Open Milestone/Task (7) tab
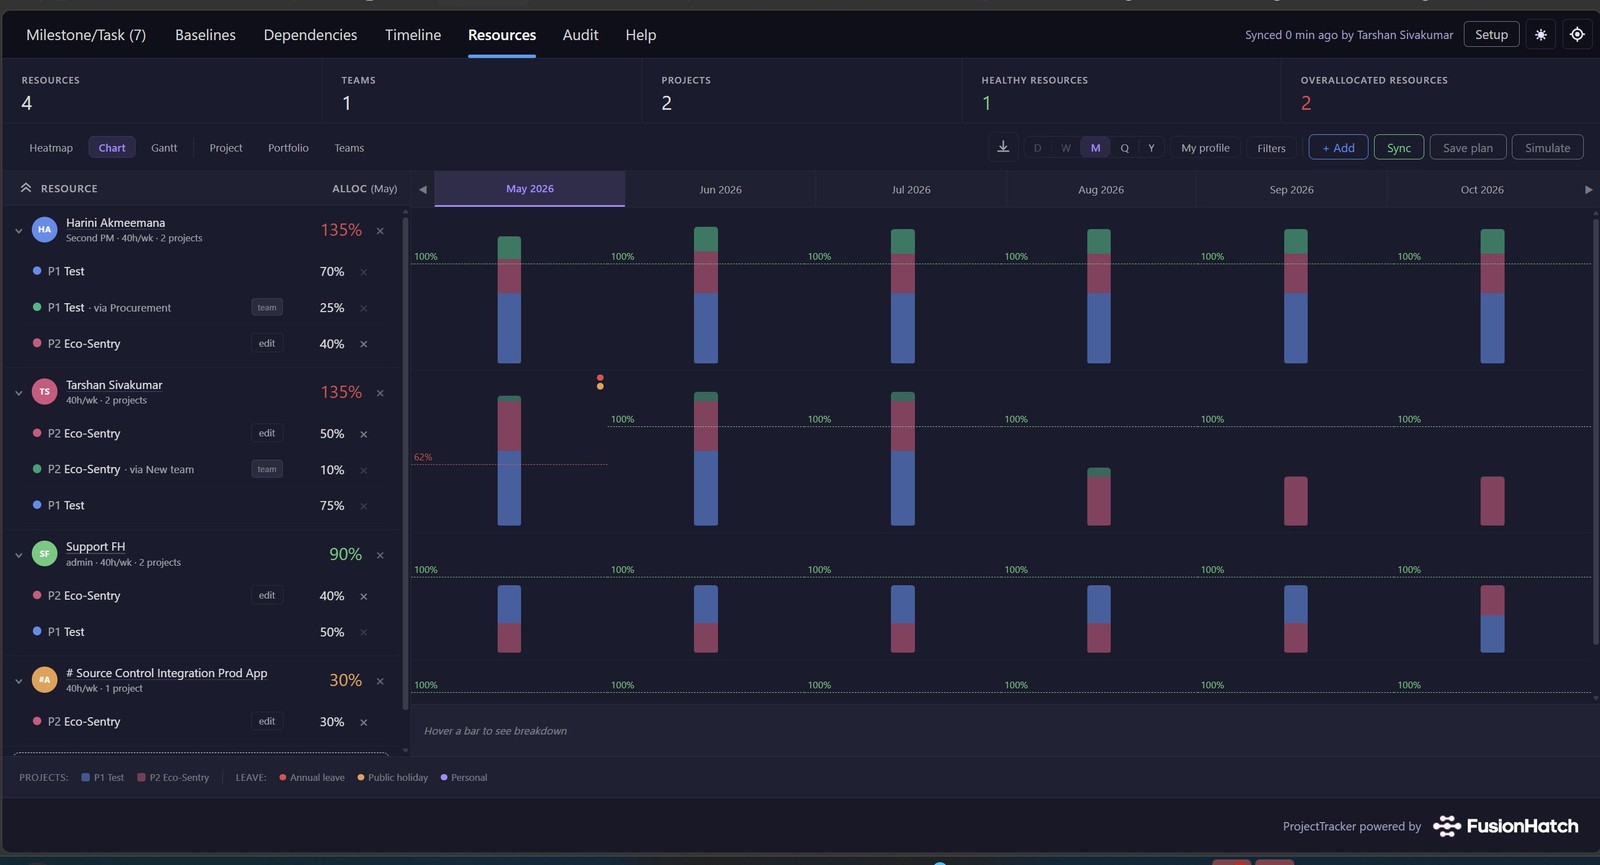This screenshot has height=865, width=1600. click(x=86, y=35)
